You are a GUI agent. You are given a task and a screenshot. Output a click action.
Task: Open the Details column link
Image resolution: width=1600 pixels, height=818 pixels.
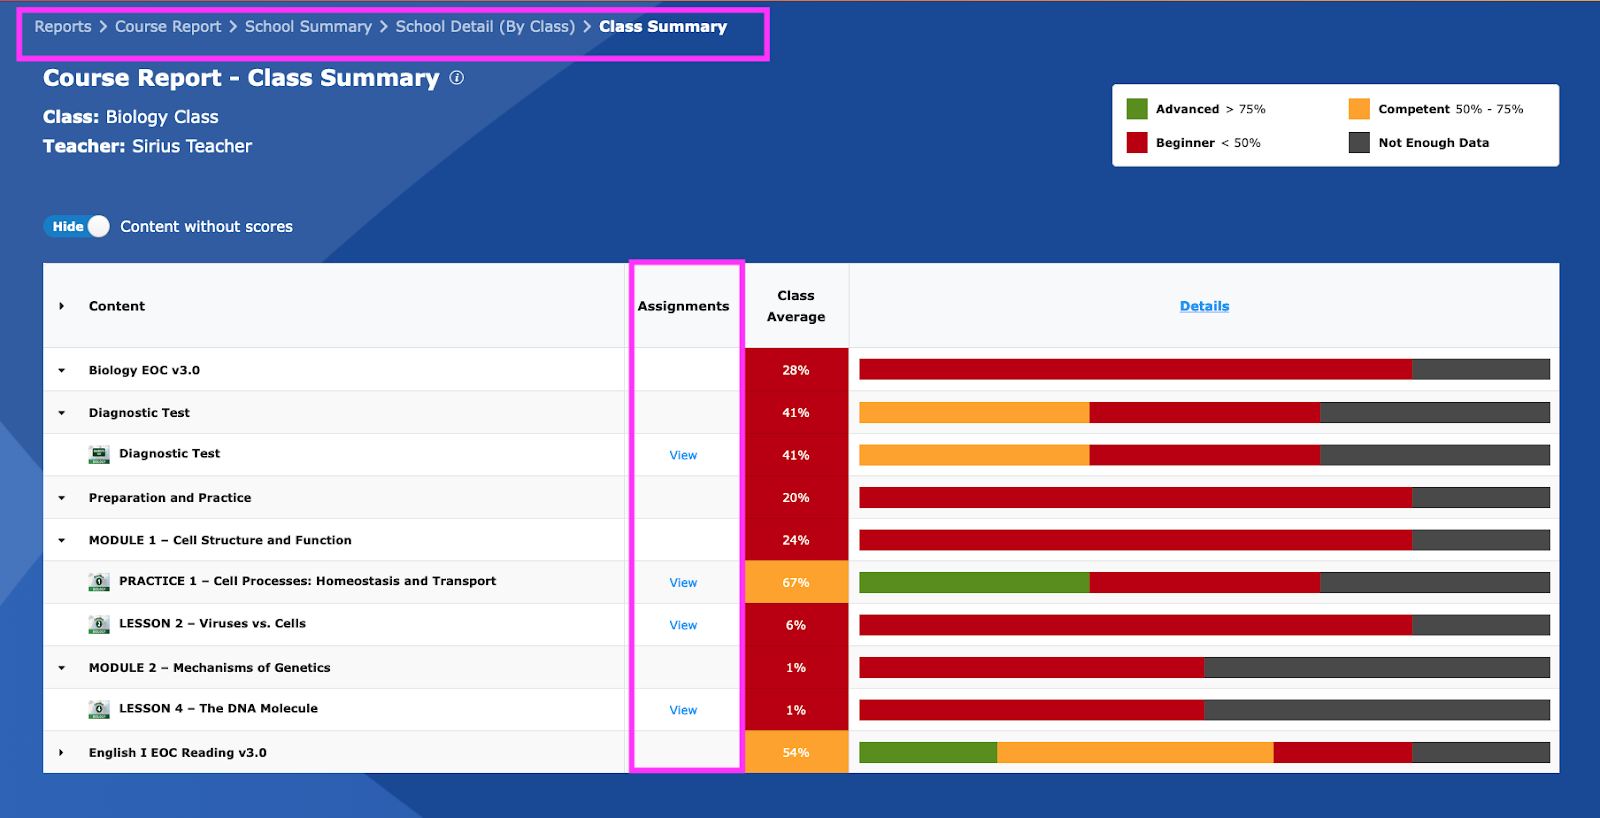(x=1204, y=306)
